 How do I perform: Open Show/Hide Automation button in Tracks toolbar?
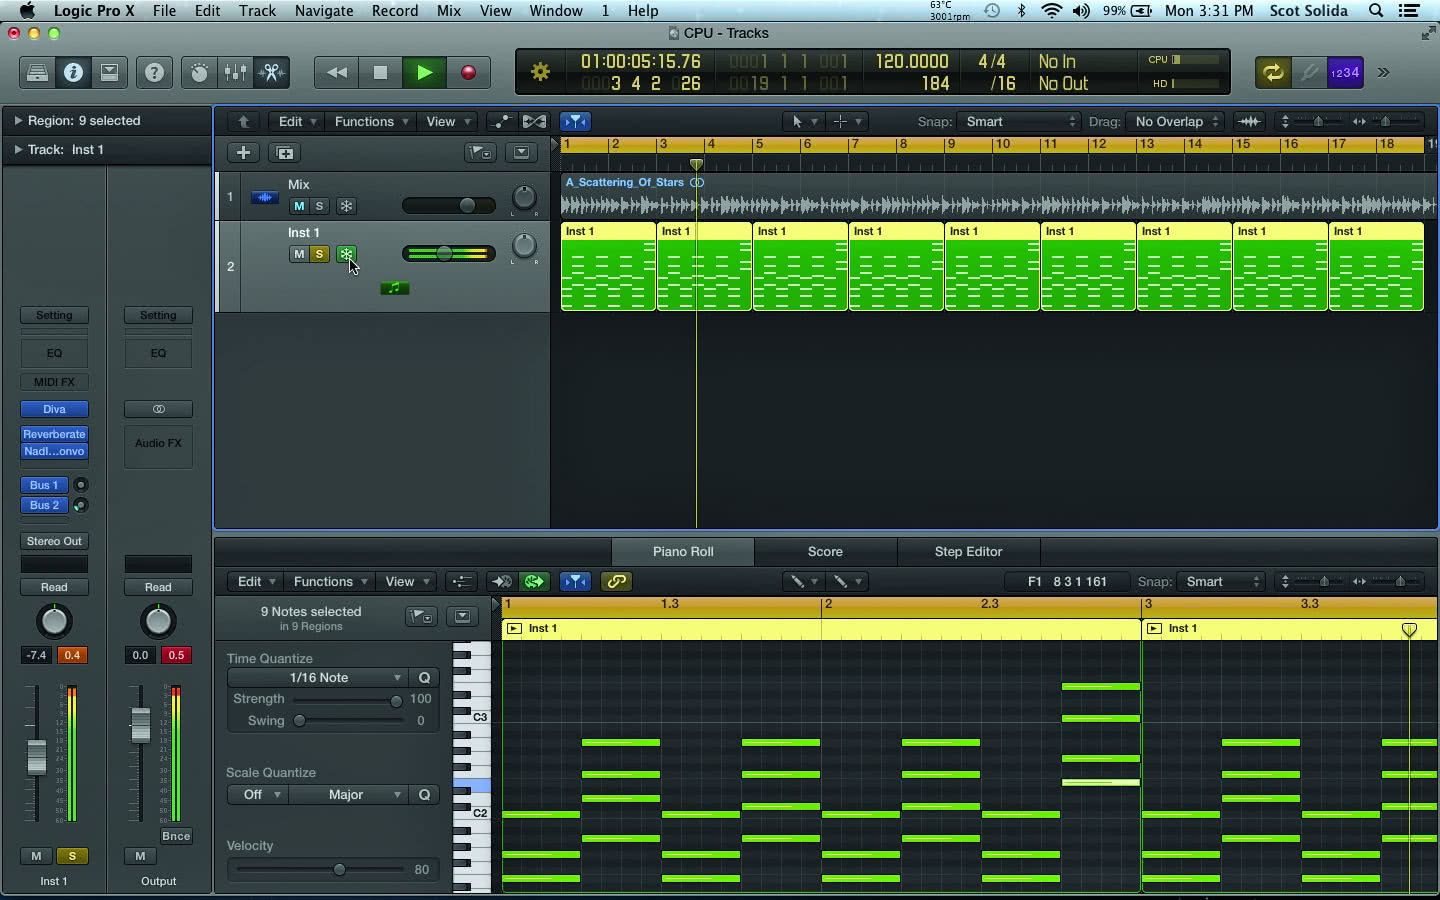click(x=501, y=121)
